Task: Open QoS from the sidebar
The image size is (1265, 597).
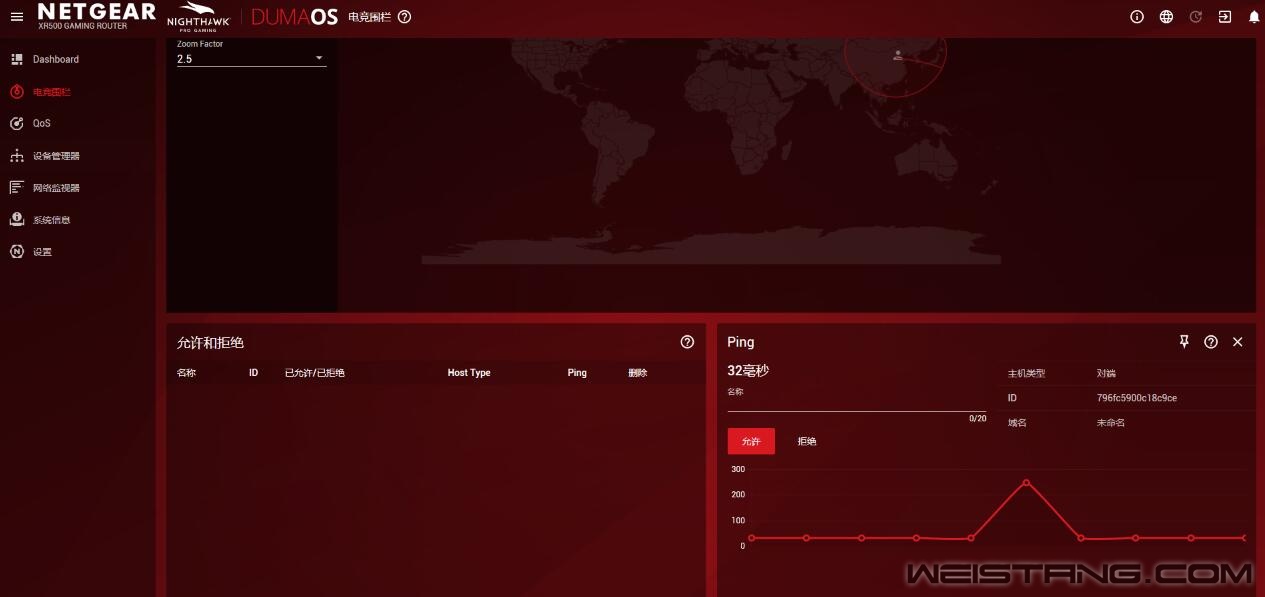Action: click(x=41, y=124)
